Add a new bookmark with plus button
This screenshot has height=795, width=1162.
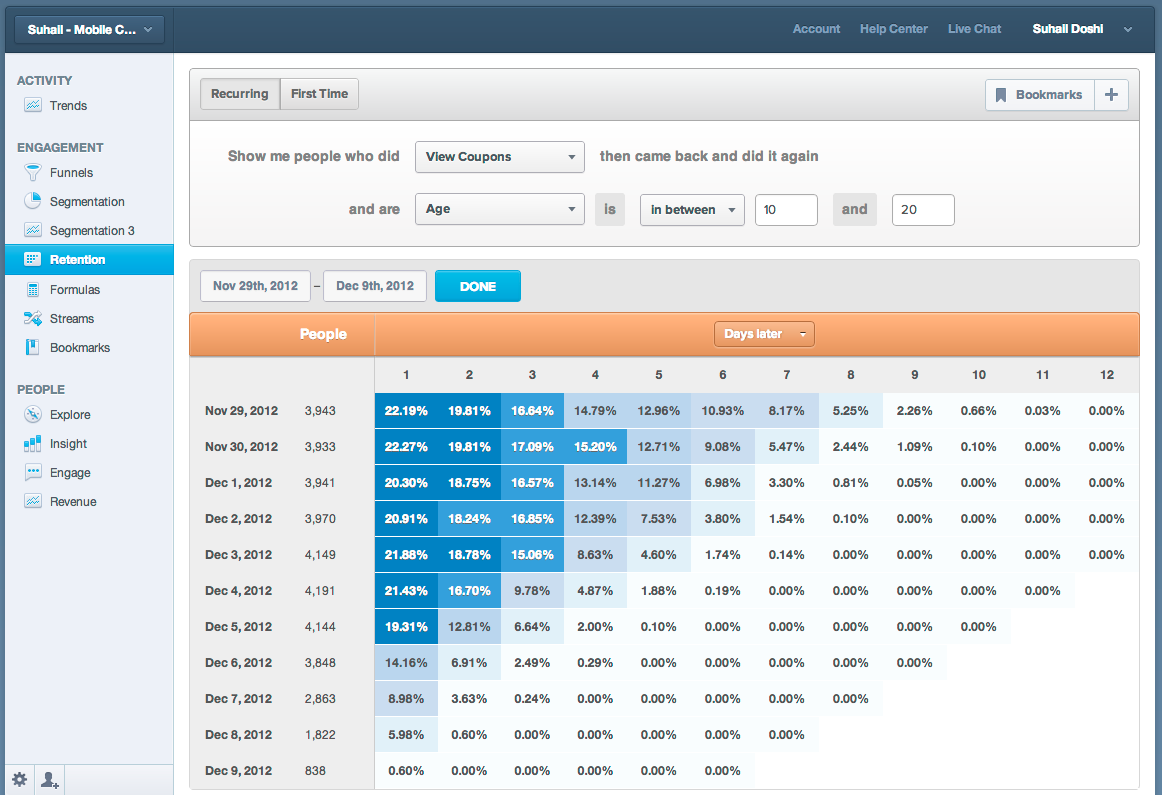1111,94
